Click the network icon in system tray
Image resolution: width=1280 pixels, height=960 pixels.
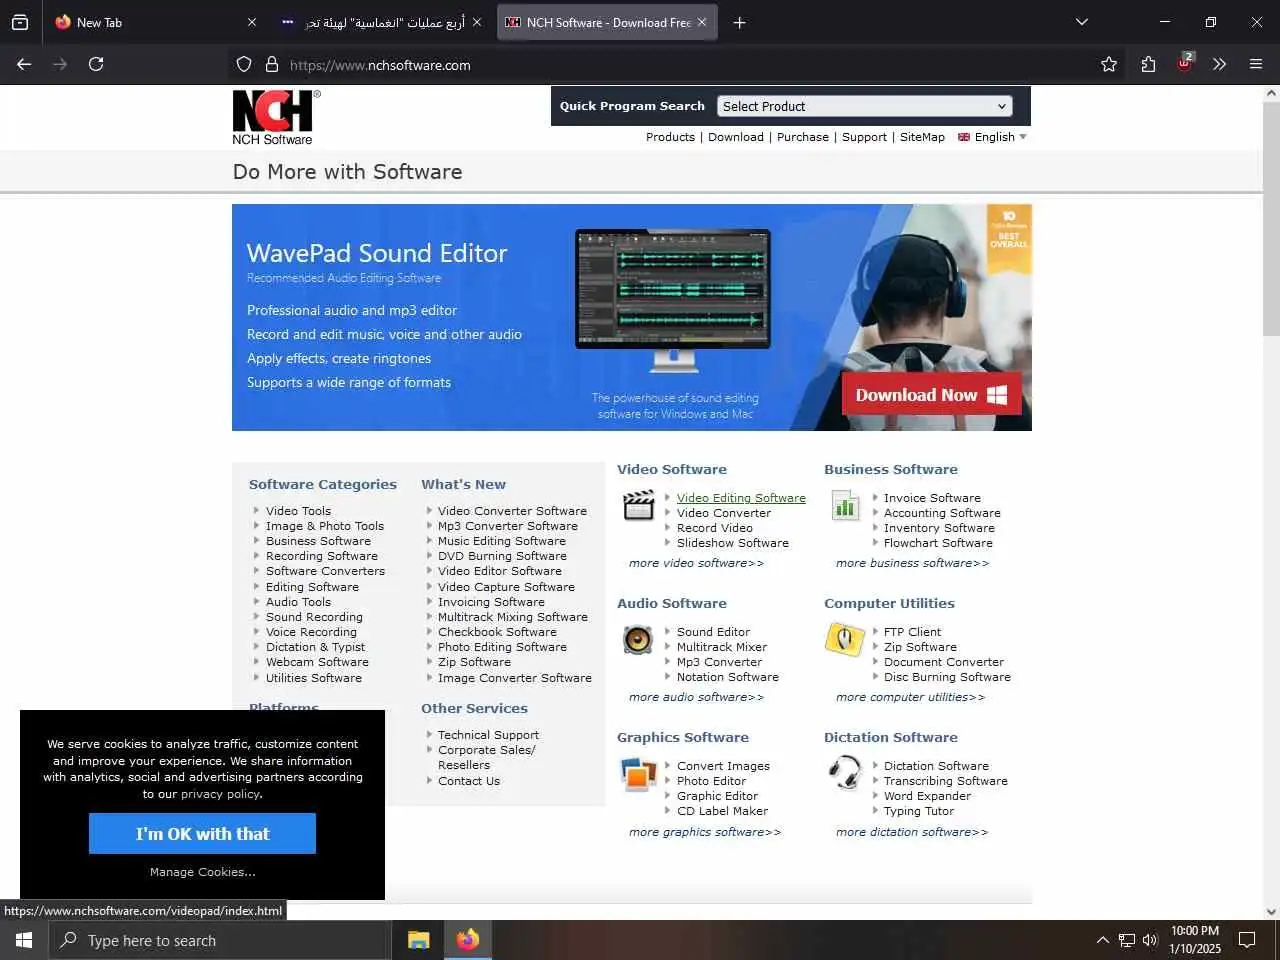point(1127,940)
